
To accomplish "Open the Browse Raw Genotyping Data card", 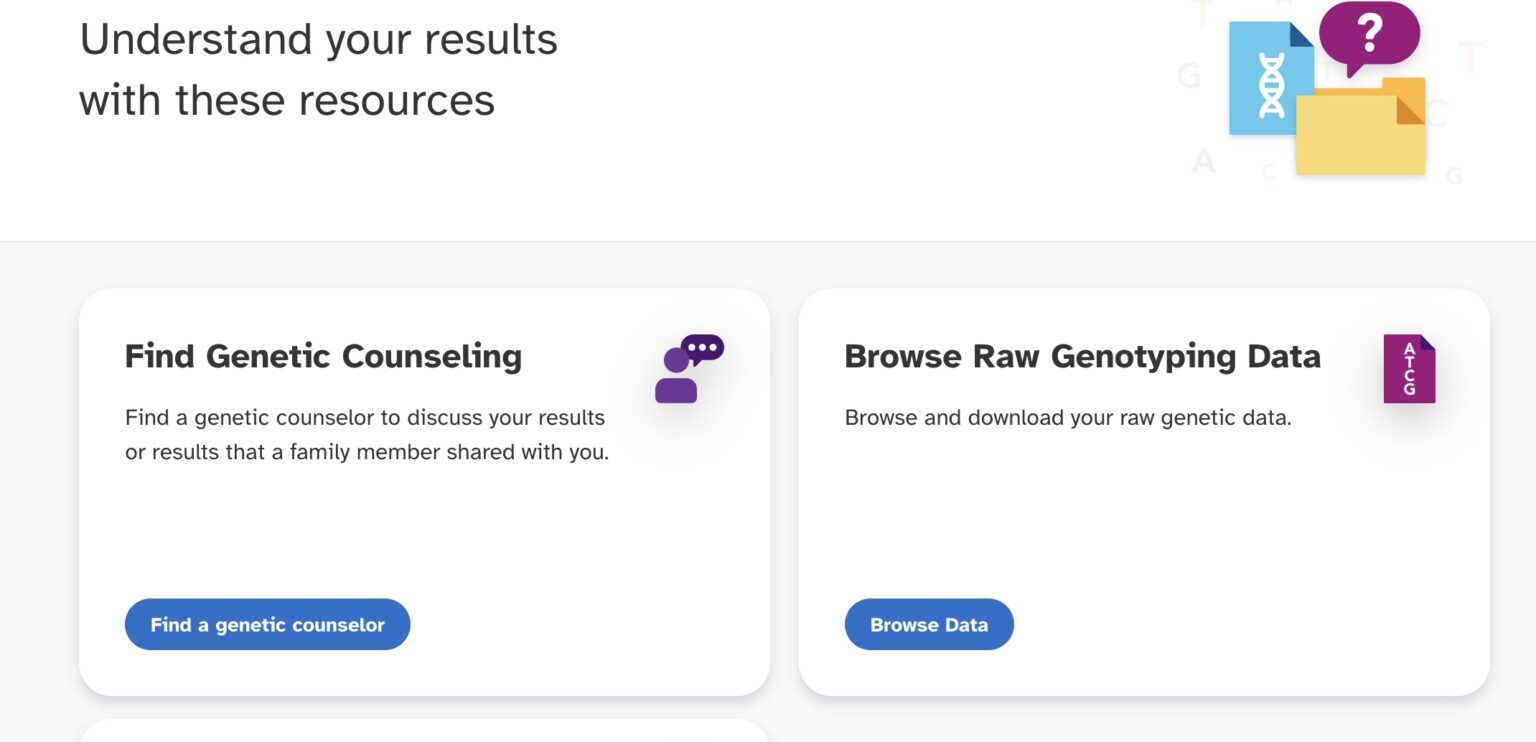I will (1143, 490).
